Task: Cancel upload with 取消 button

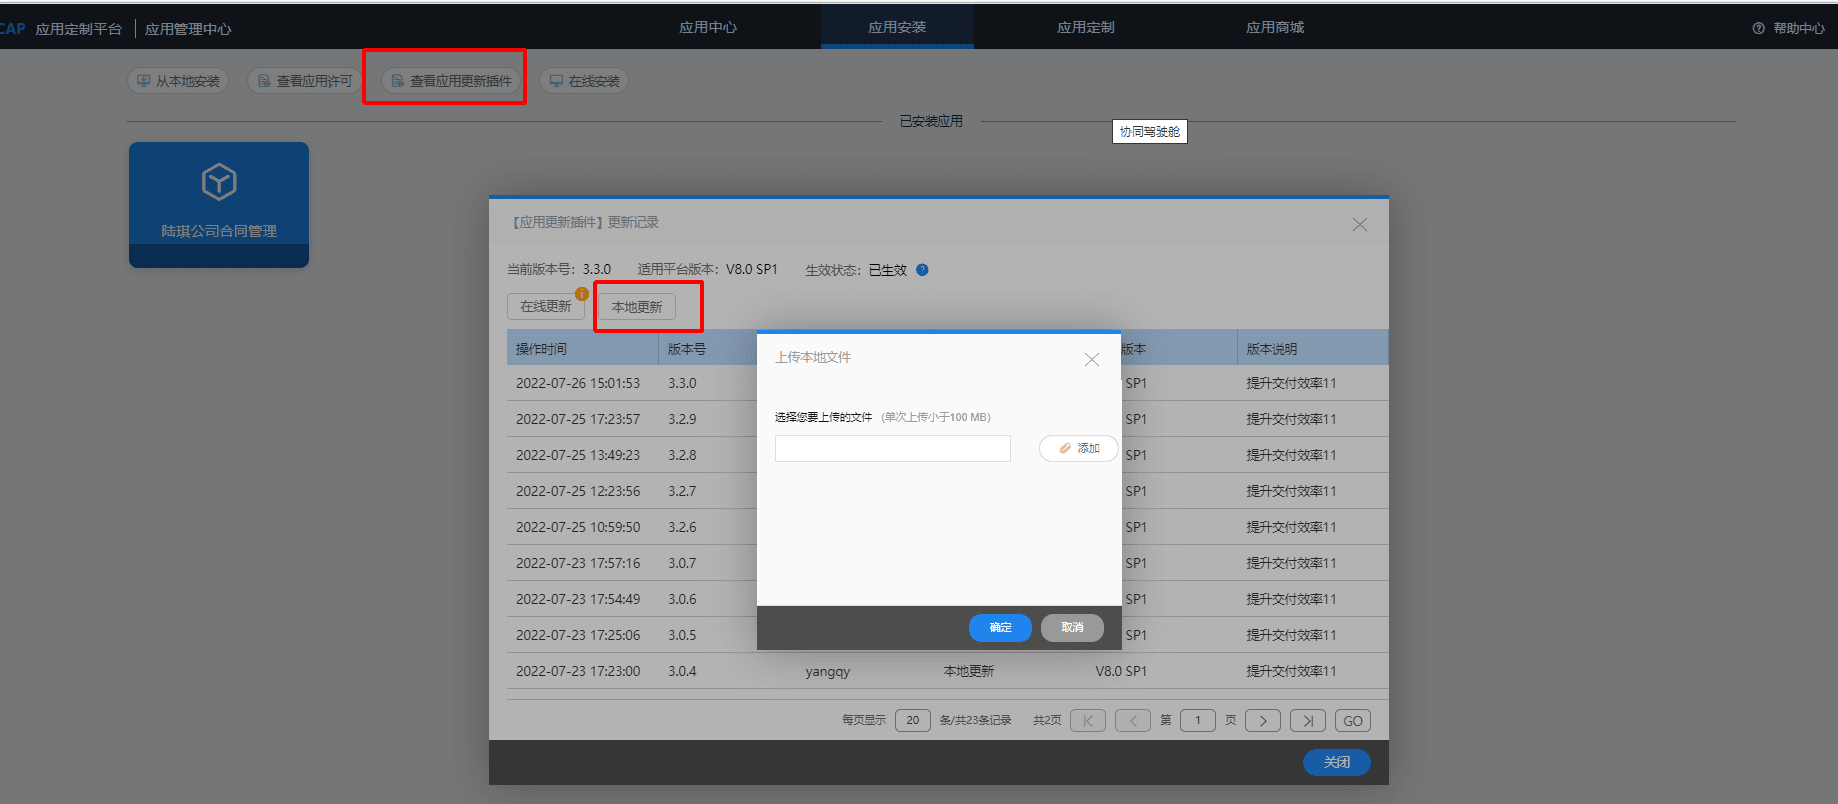Action: coord(1072,627)
